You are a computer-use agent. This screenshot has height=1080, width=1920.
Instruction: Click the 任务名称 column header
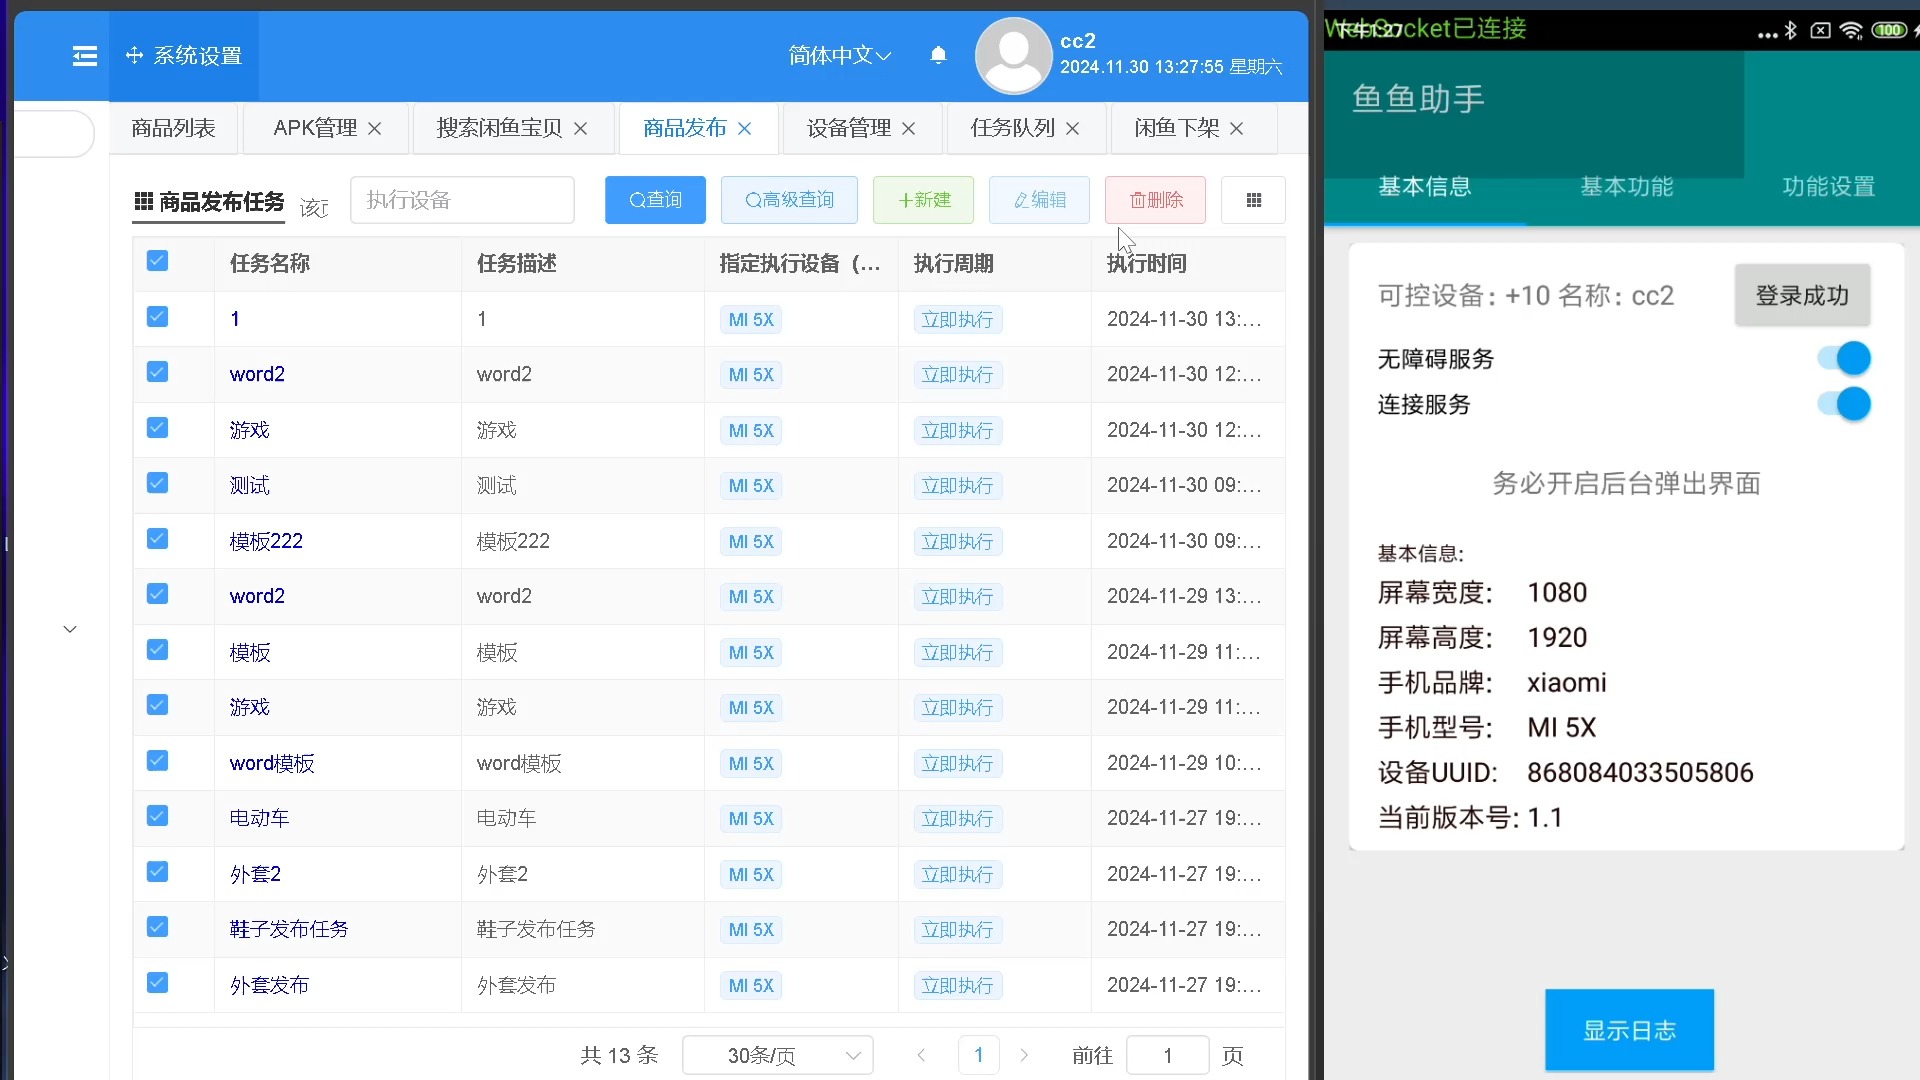(x=270, y=263)
